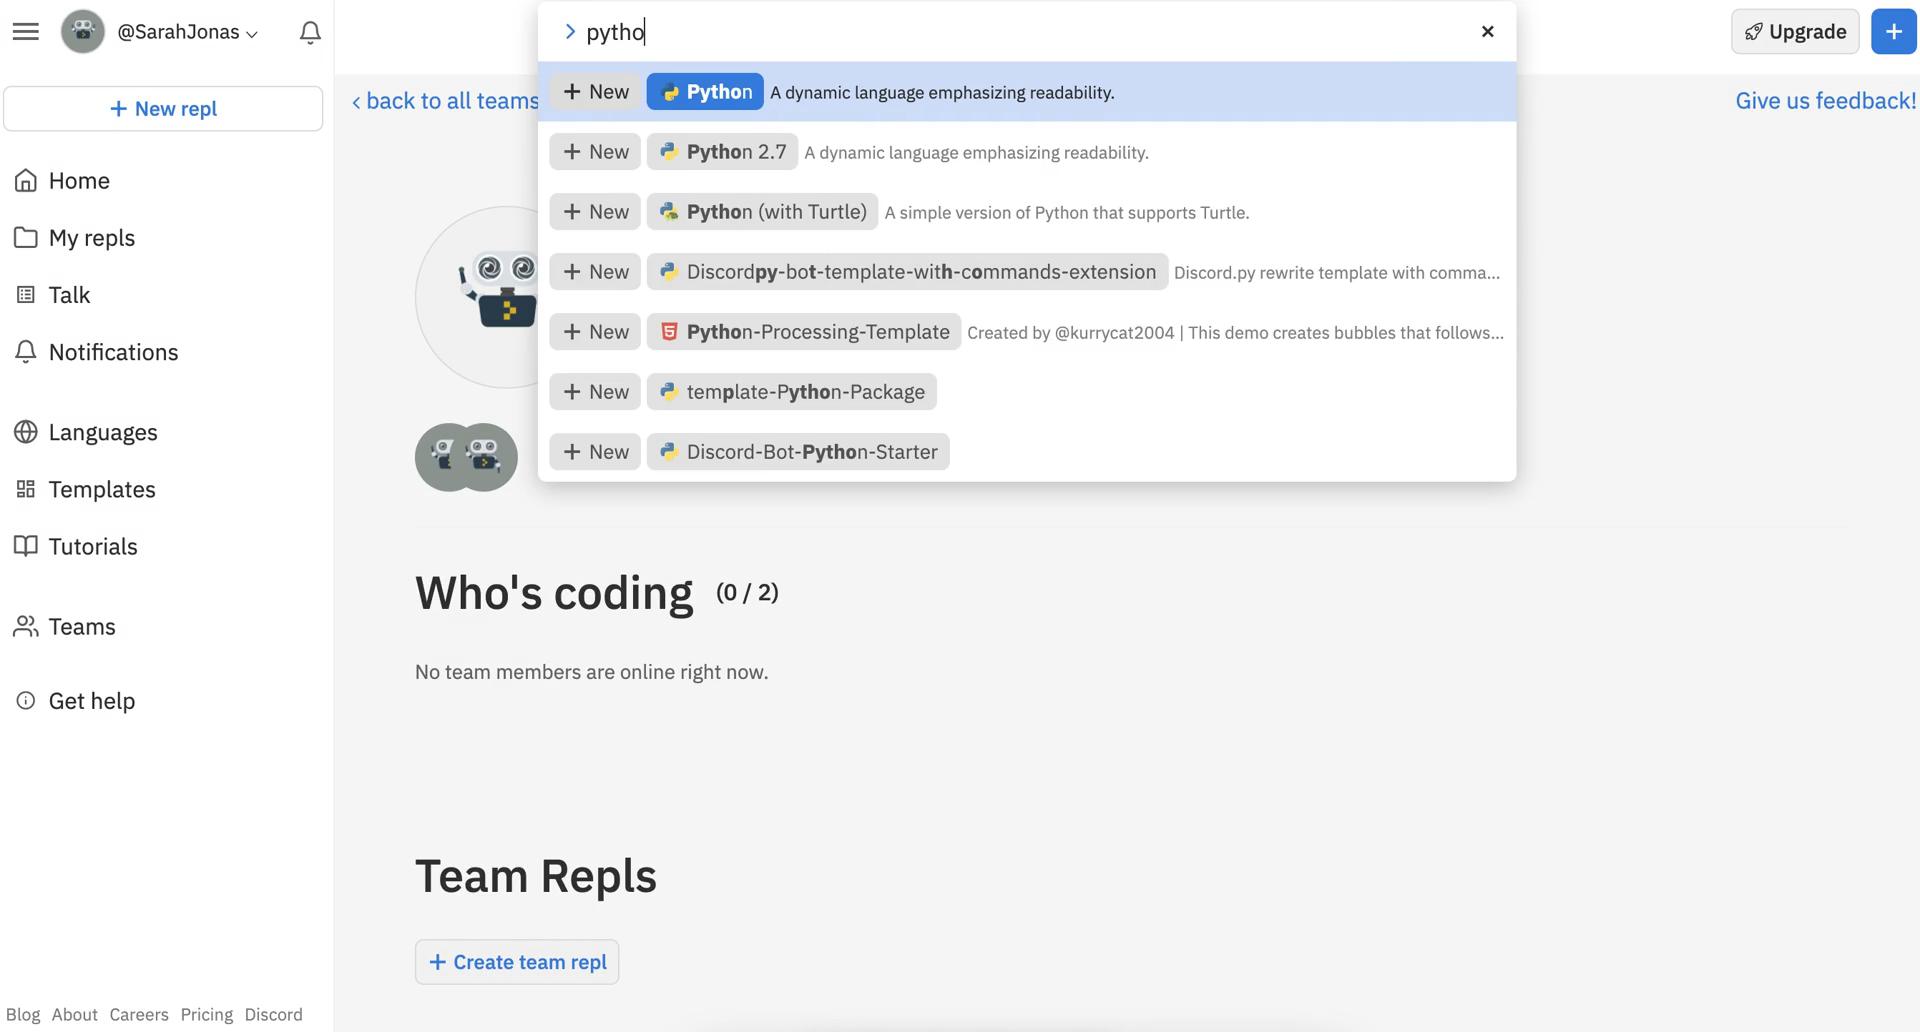1920x1032 pixels.
Task: Open Languages in sidebar
Action: point(86,432)
